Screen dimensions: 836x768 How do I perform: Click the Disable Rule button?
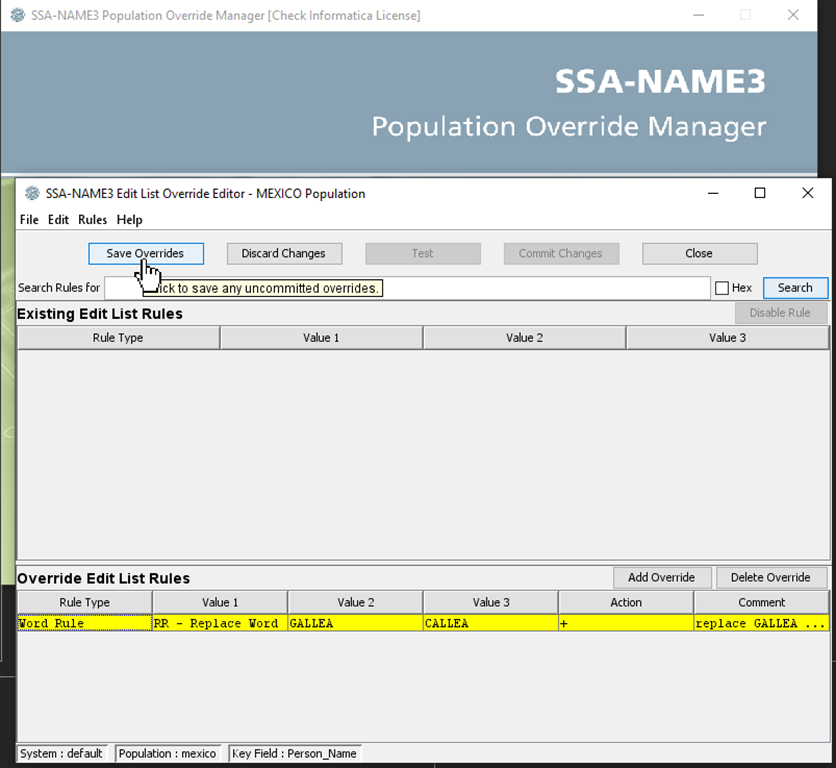[781, 313]
